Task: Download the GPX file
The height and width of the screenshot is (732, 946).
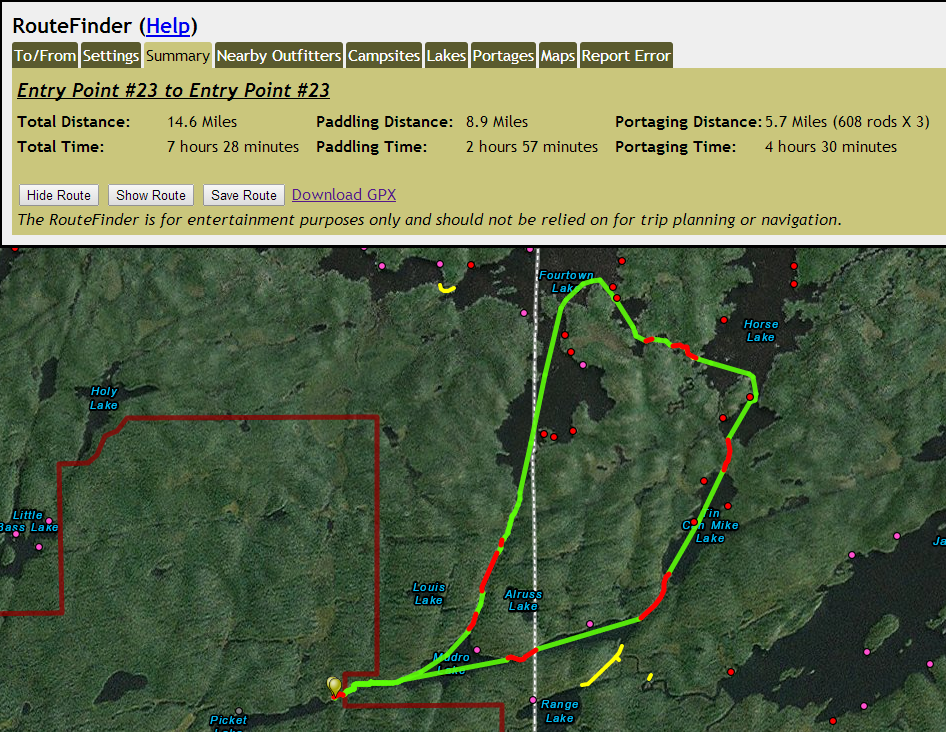Action: tap(343, 195)
